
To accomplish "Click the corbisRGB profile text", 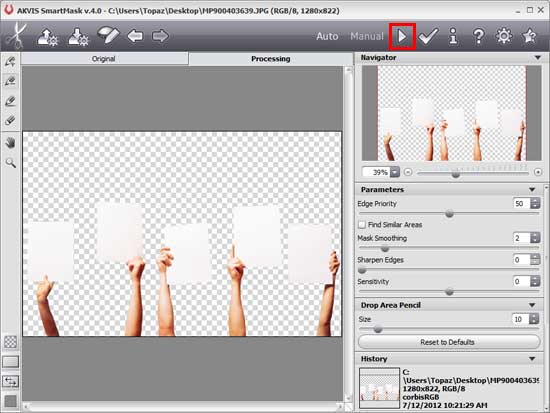I will click(x=420, y=397).
